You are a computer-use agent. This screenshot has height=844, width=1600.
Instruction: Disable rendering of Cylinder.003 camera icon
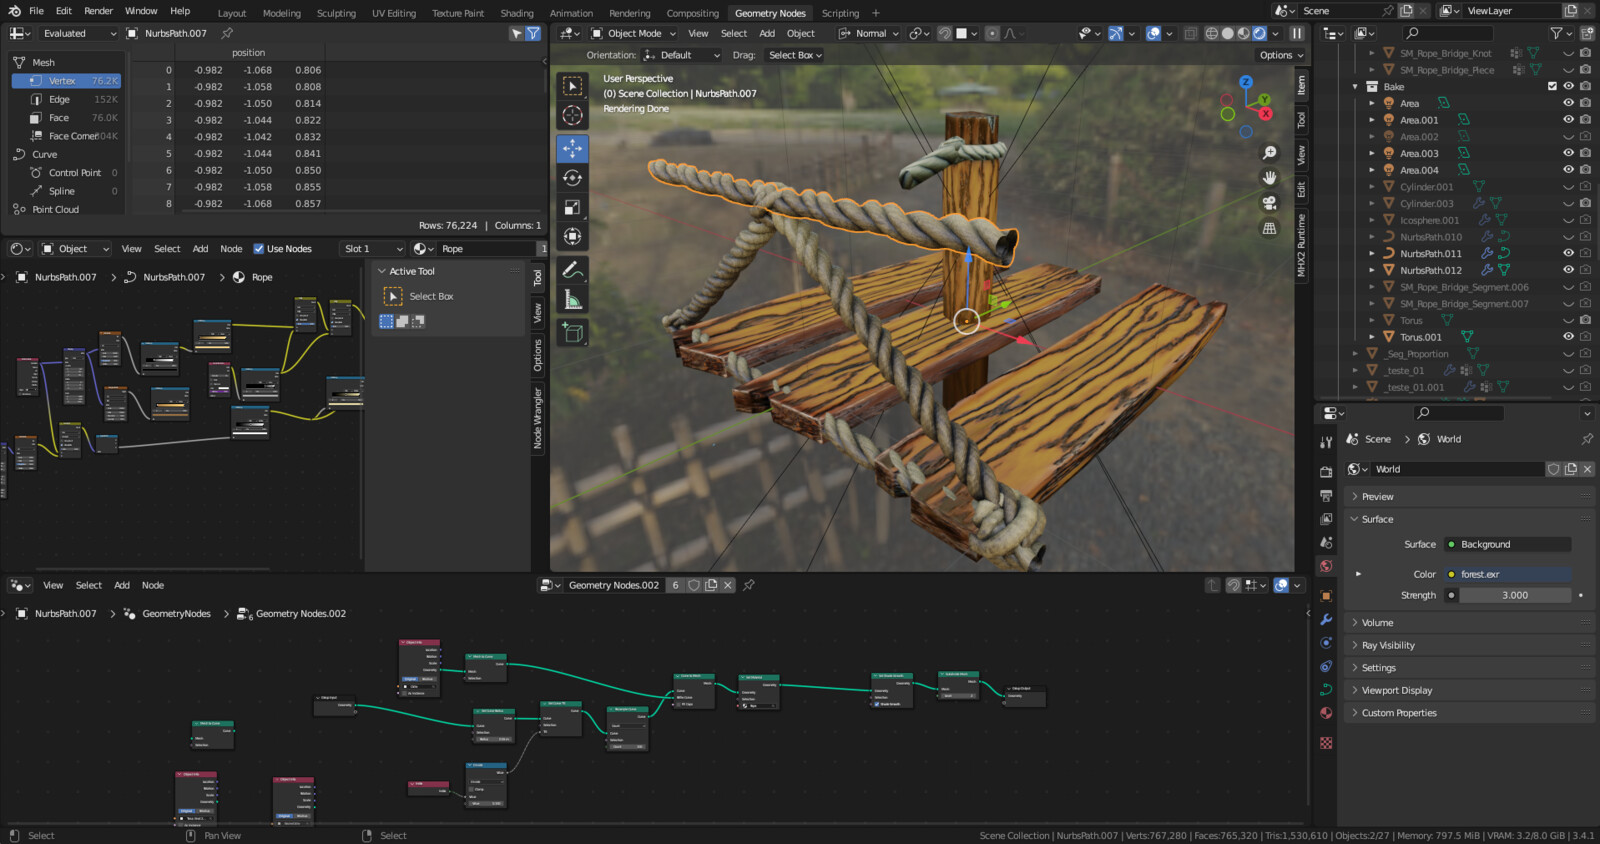point(1585,204)
